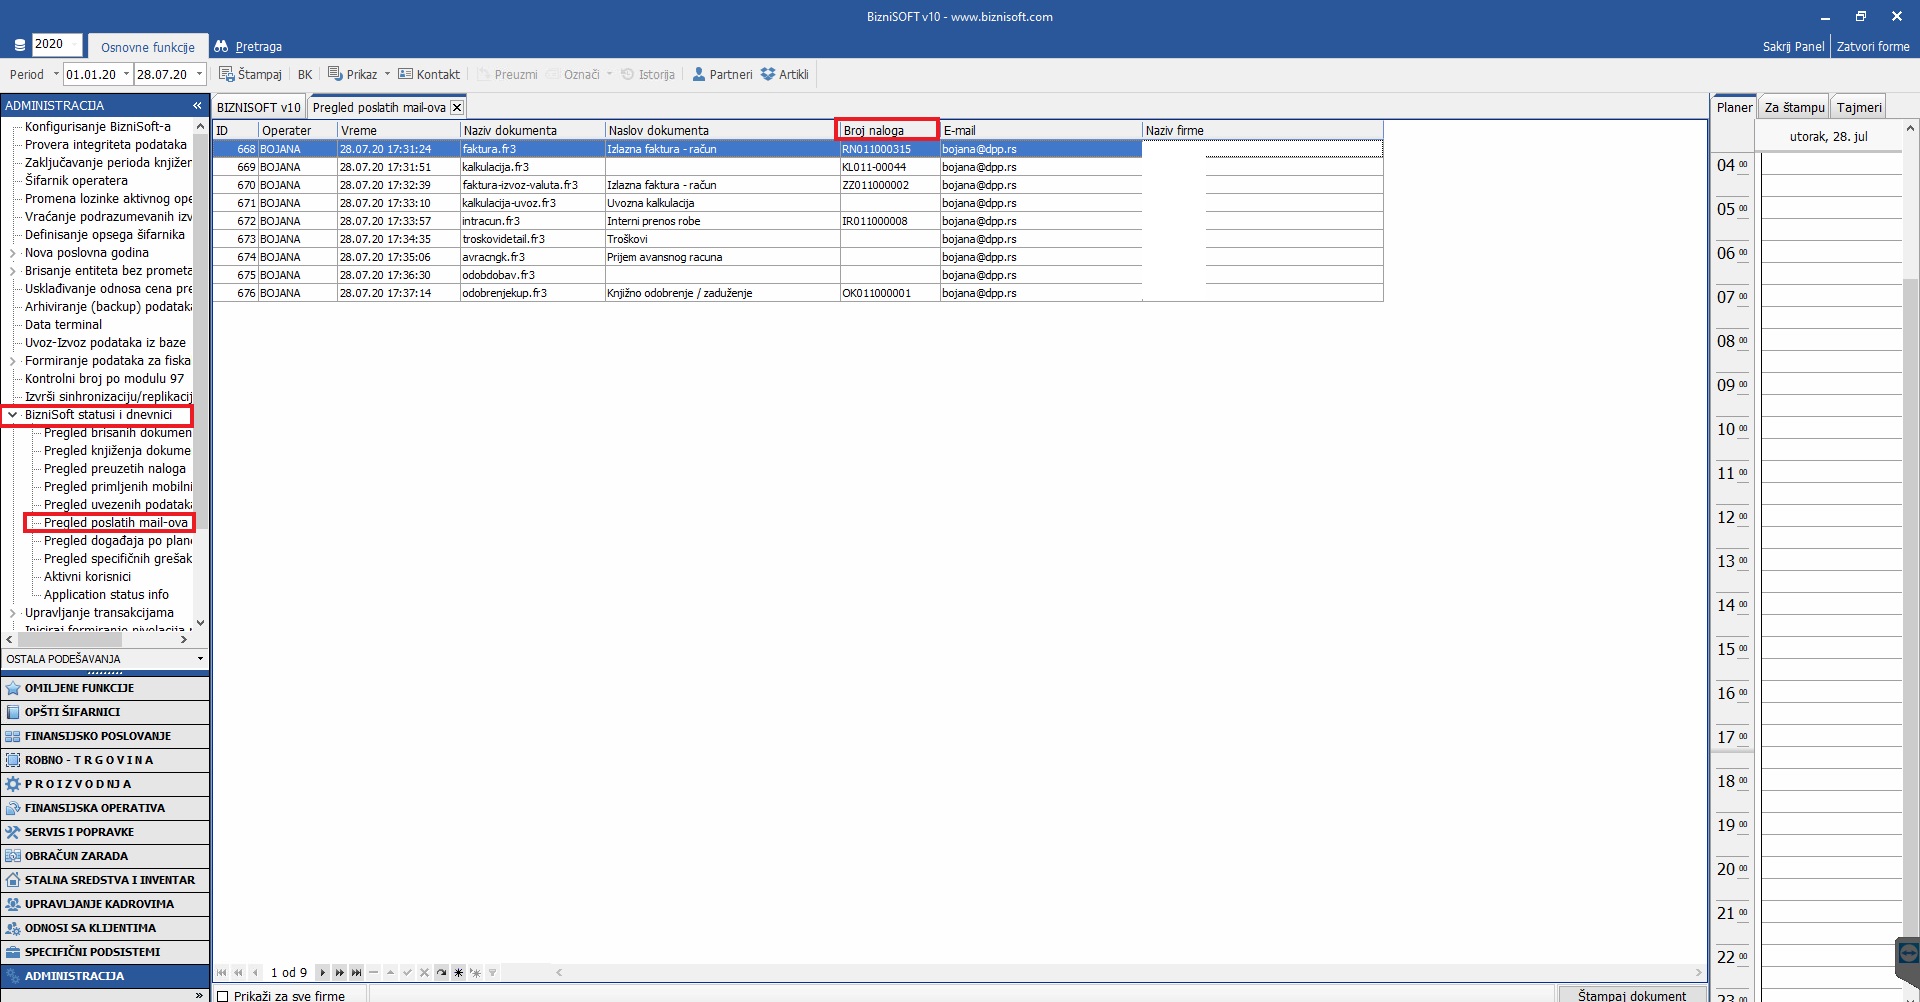This screenshot has width=1920, height=1002.
Task: Open the OPŠTI ŠIFARNICI module
Action: pos(105,712)
